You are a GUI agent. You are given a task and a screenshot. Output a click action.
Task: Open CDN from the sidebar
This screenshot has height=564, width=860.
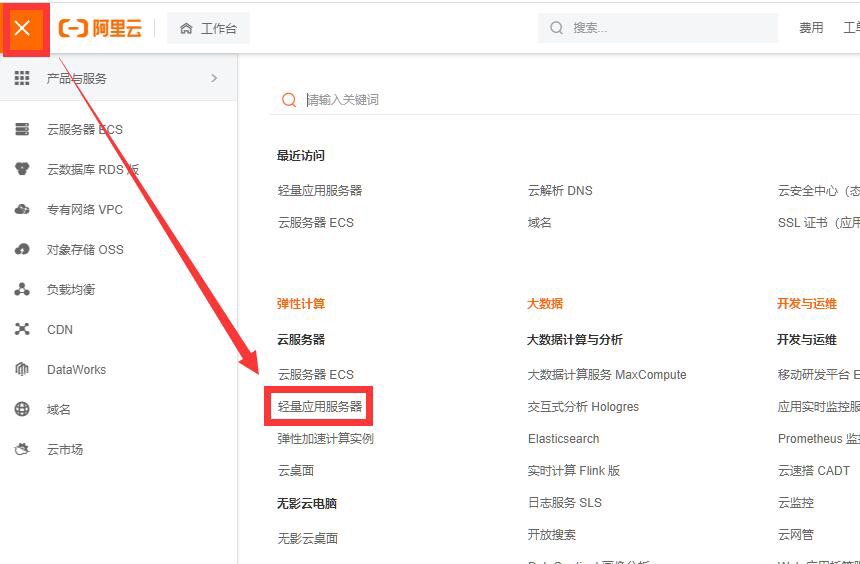[60, 329]
